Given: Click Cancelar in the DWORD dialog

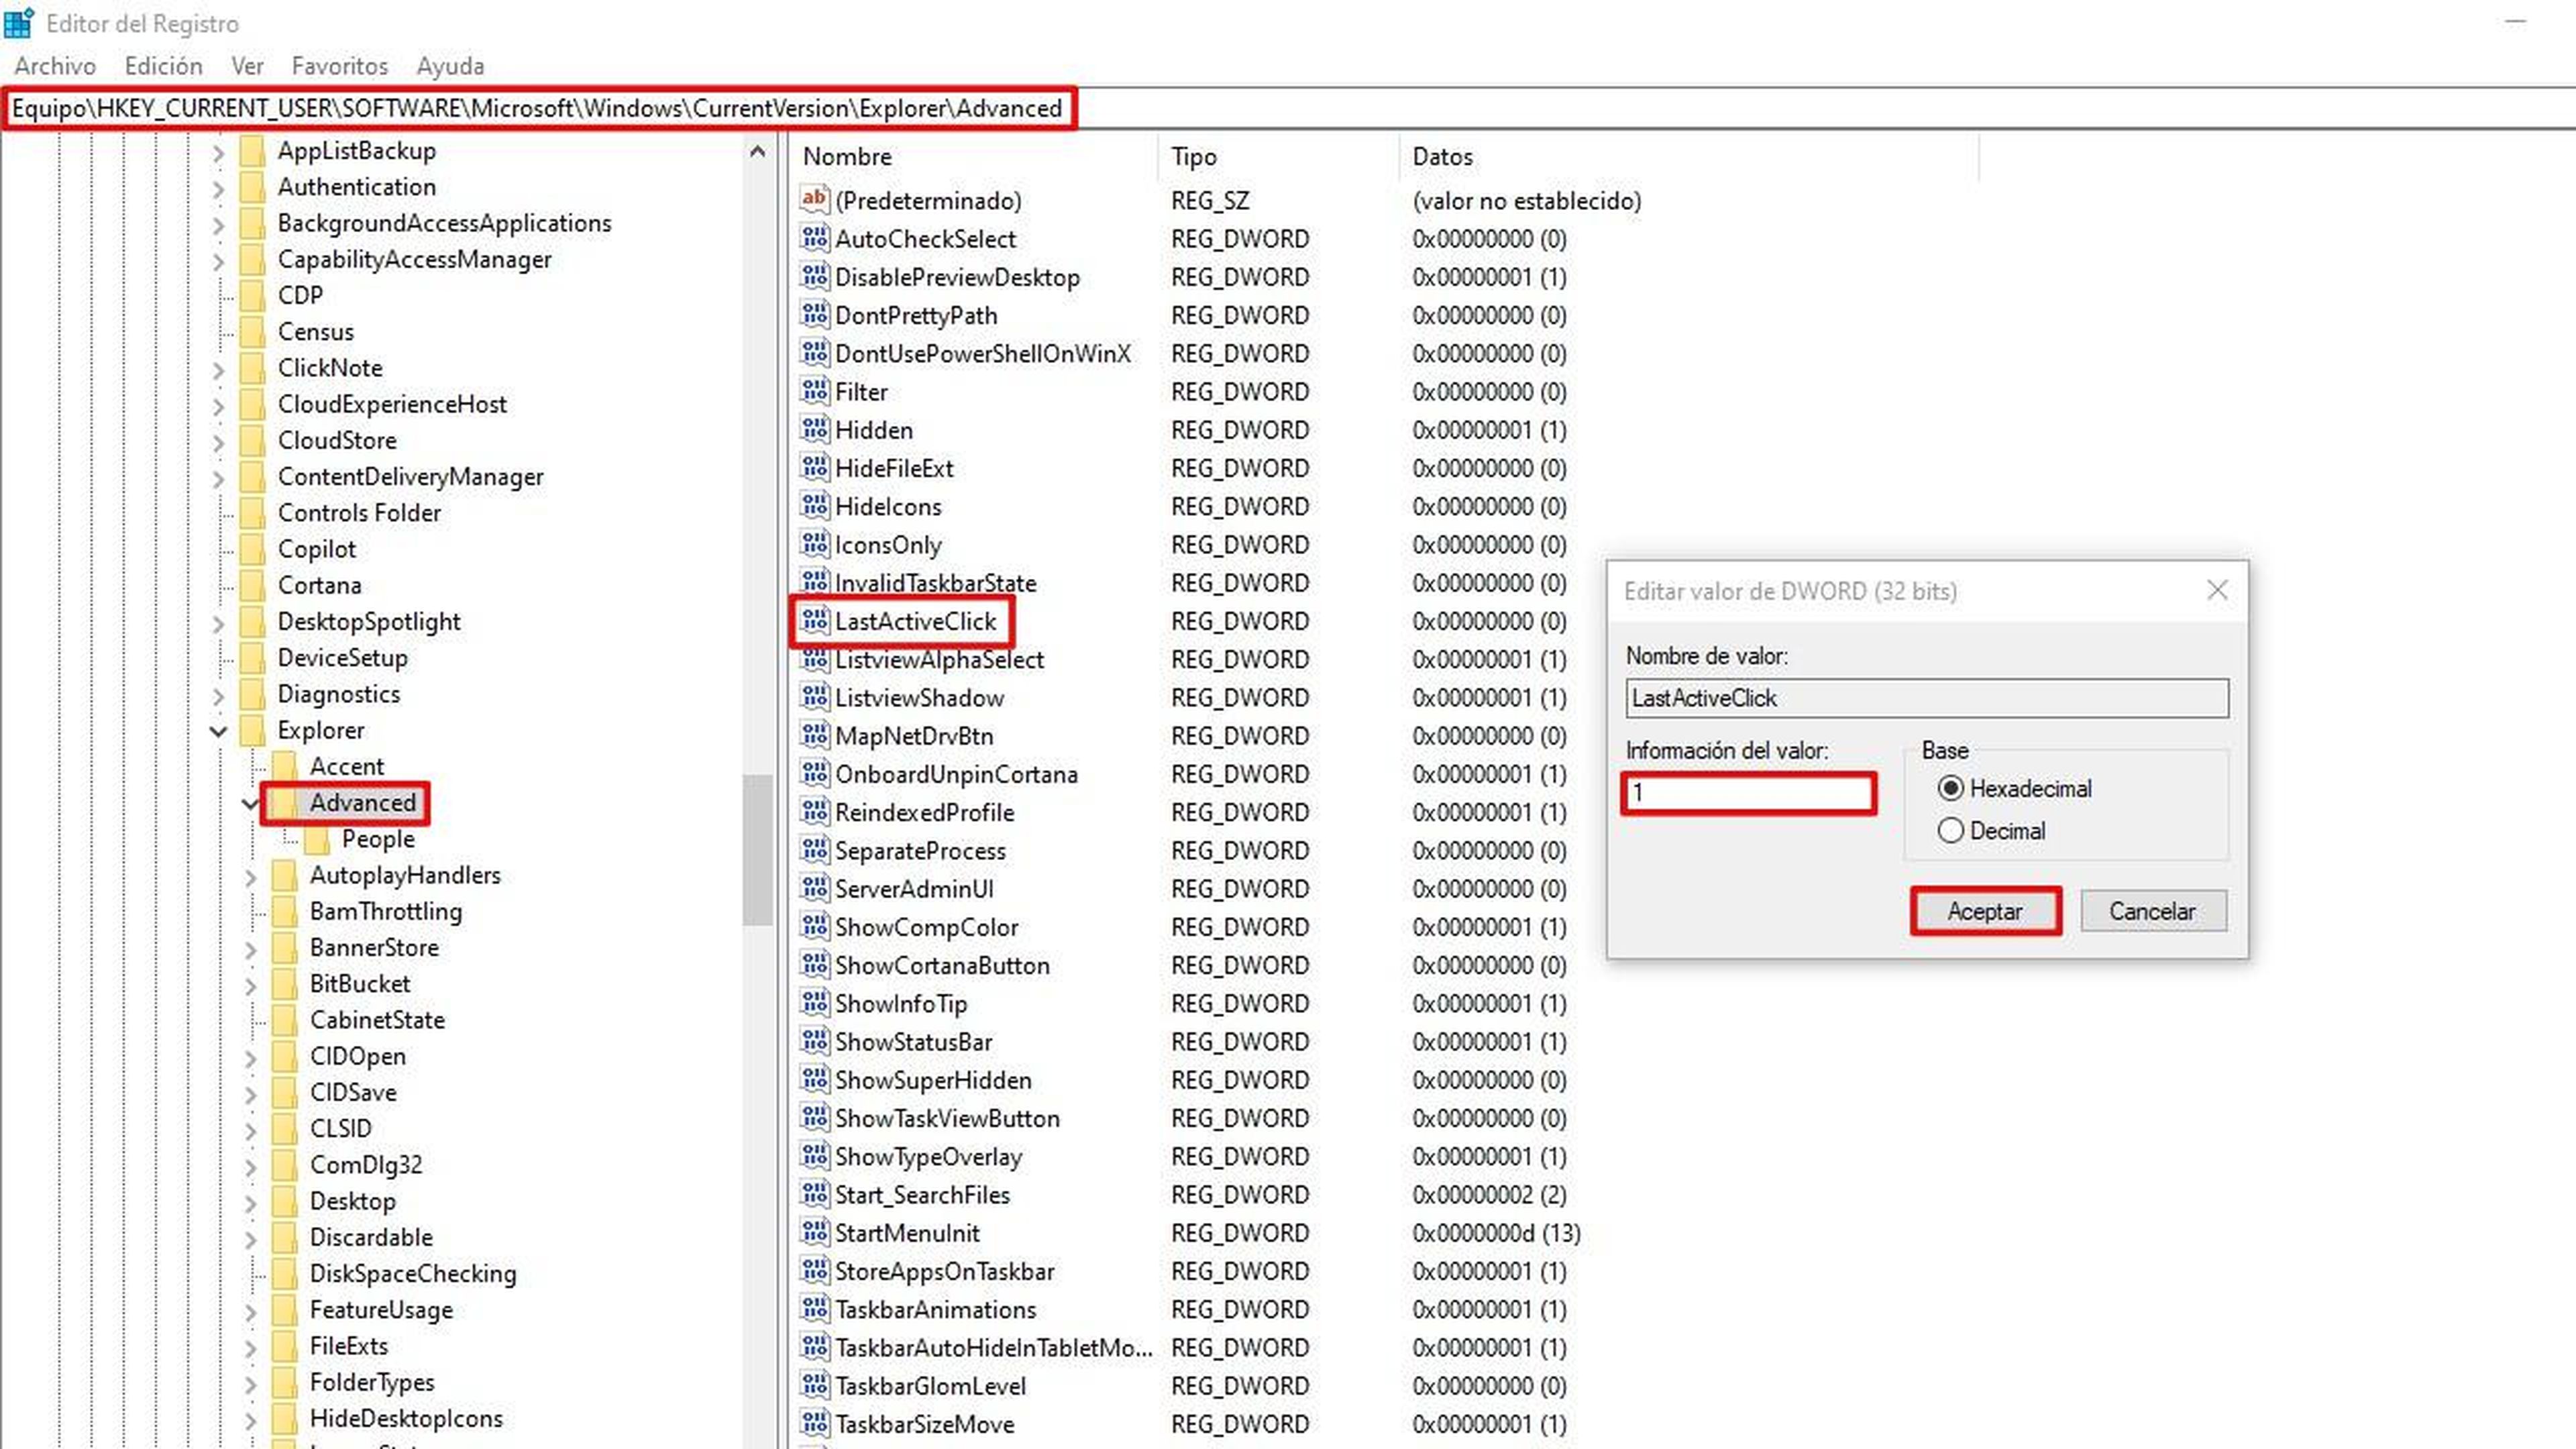Looking at the screenshot, I should (x=2153, y=911).
